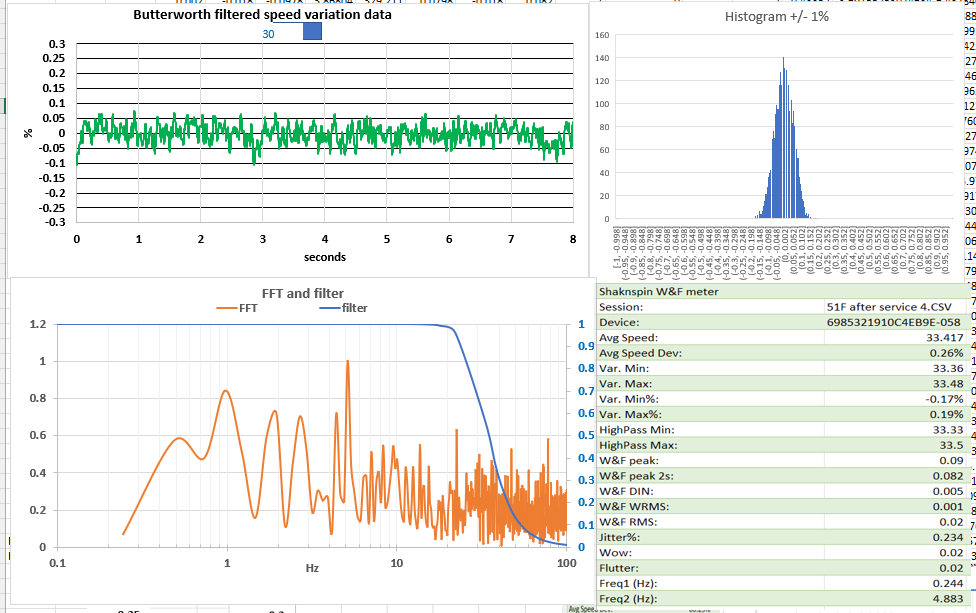Image resolution: width=976 pixels, height=613 pixels.
Task: Click the Flutter: label cell
Action: coord(710,568)
